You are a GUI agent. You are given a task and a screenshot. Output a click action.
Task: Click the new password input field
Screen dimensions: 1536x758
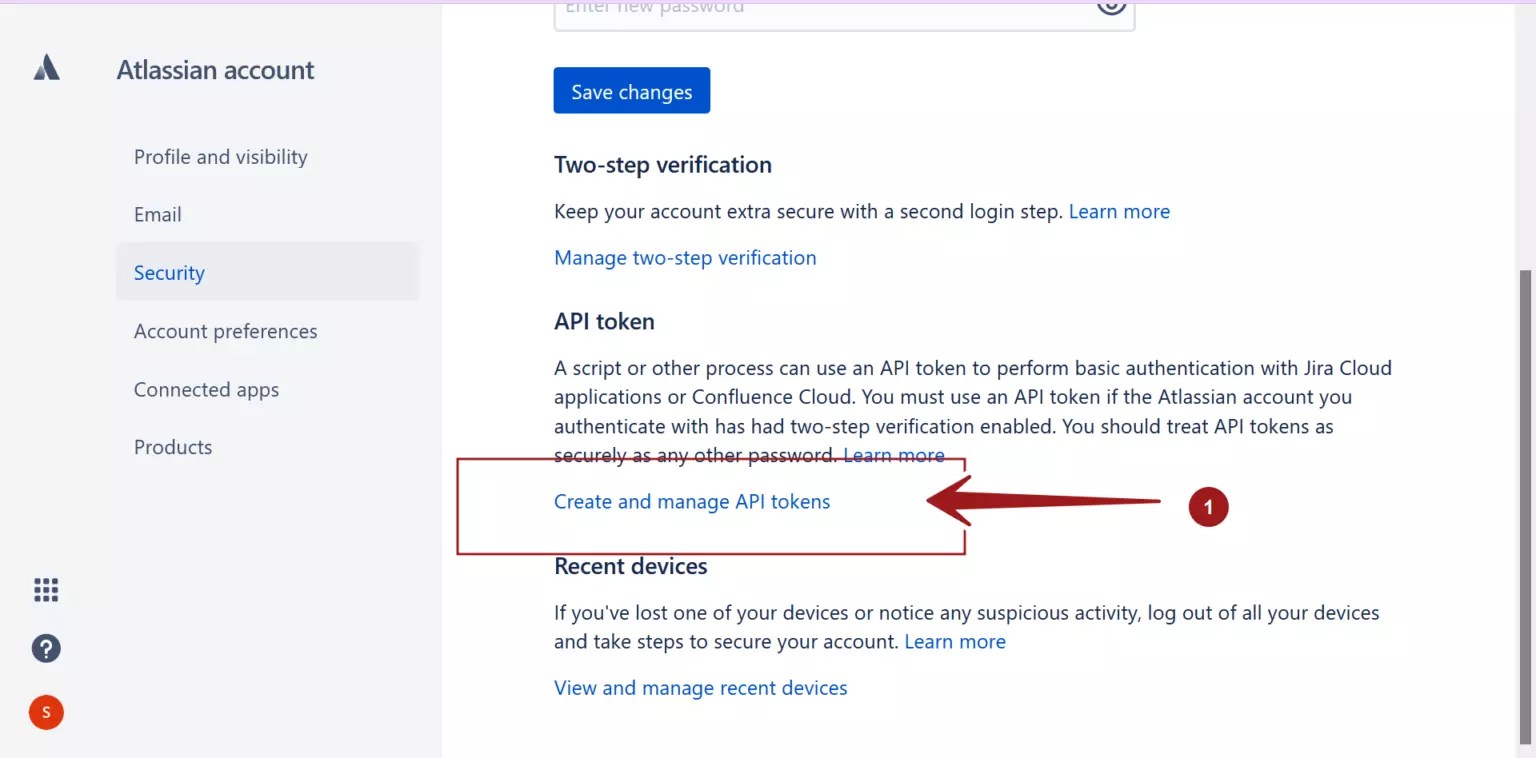843,10
